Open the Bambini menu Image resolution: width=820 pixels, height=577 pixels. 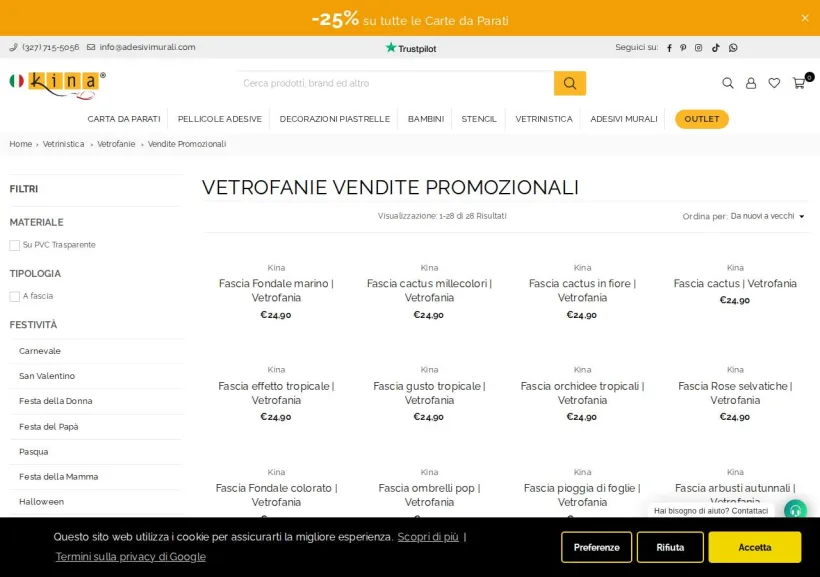tap(426, 119)
